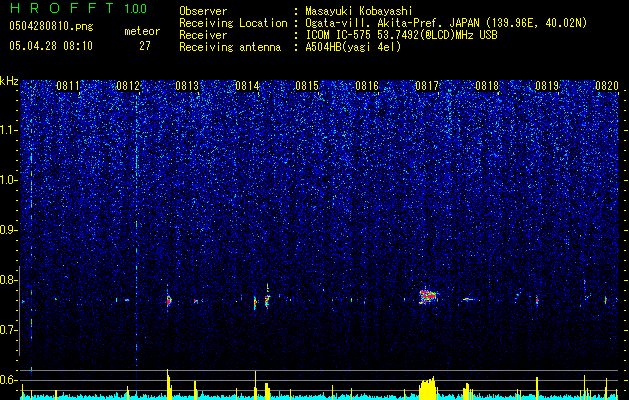Click the meteor label
Image resolution: width=629 pixels, height=400 pixels.
tap(142, 31)
